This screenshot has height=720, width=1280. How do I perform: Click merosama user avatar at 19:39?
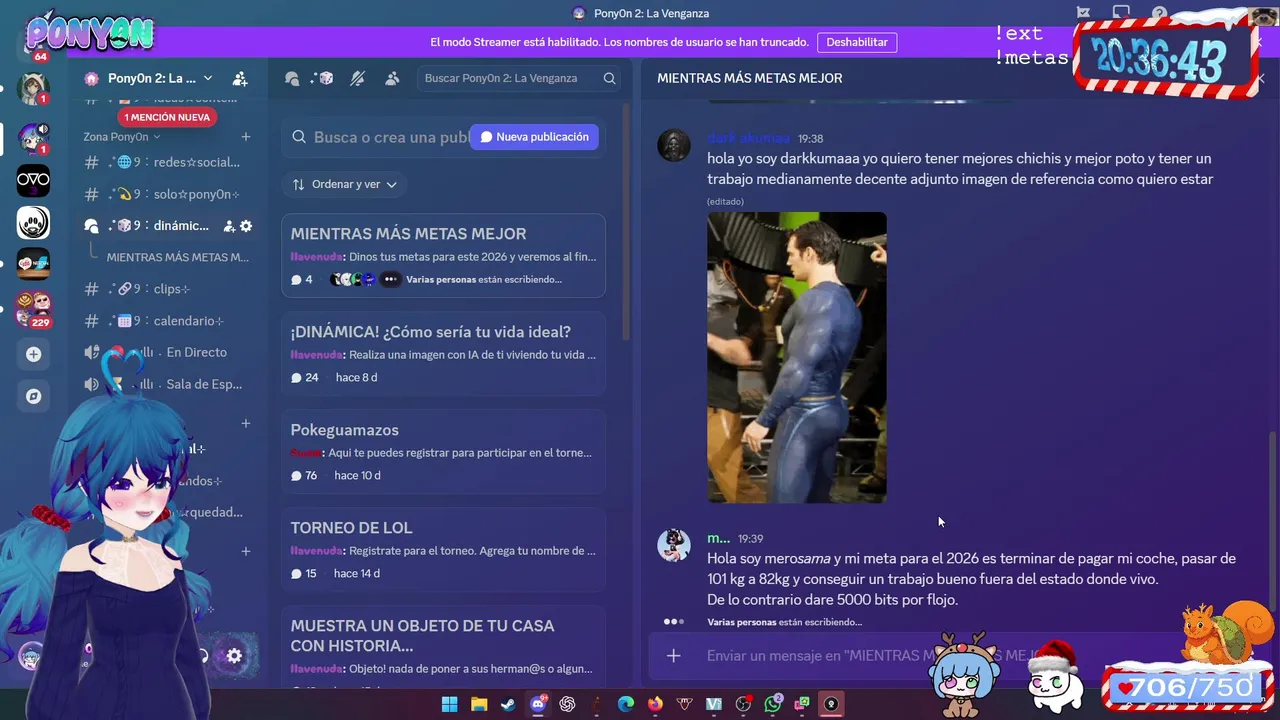point(674,545)
